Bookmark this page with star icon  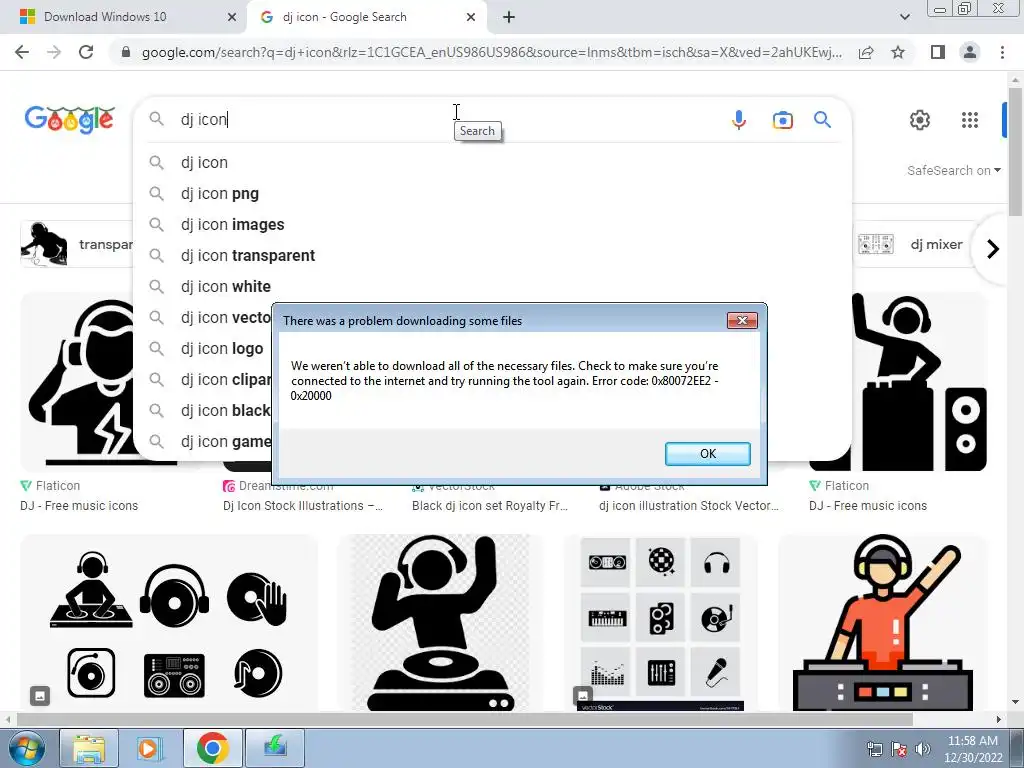pos(898,52)
